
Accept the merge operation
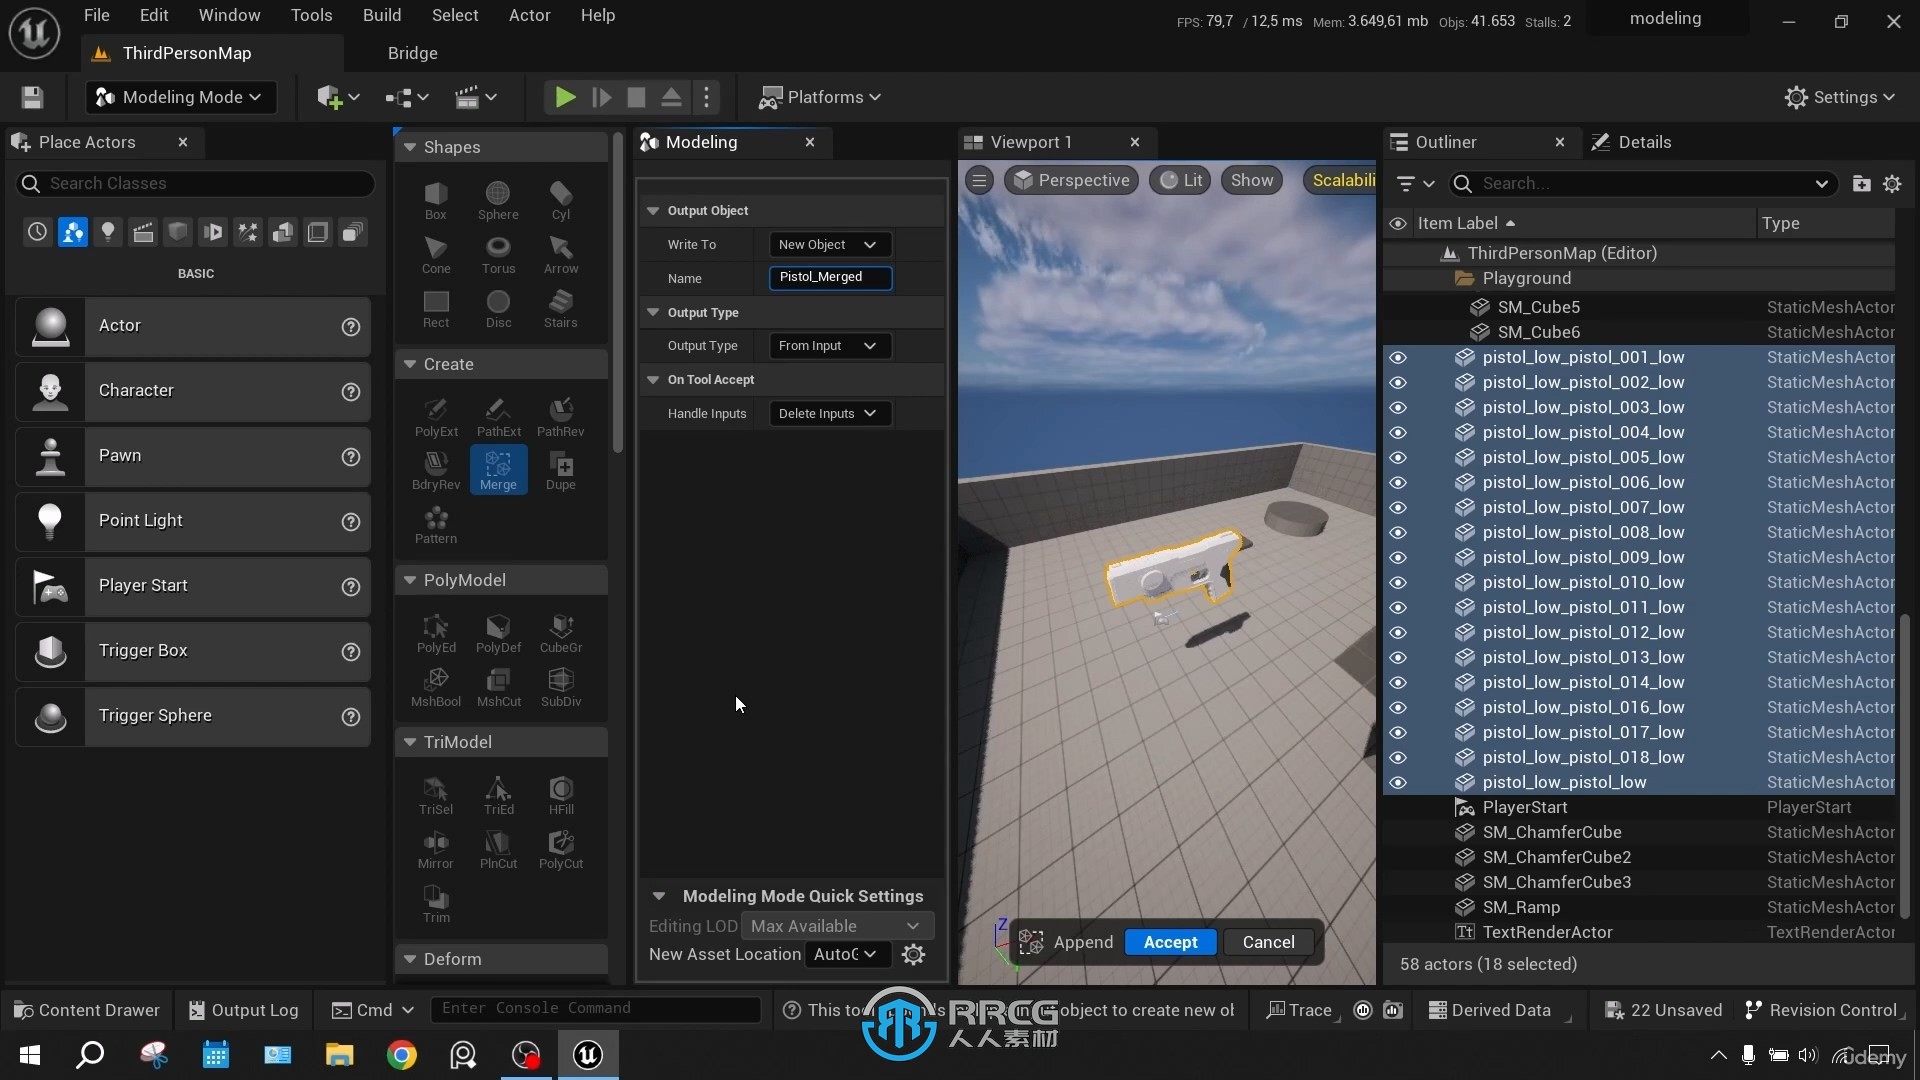[x=1170, y=942]
